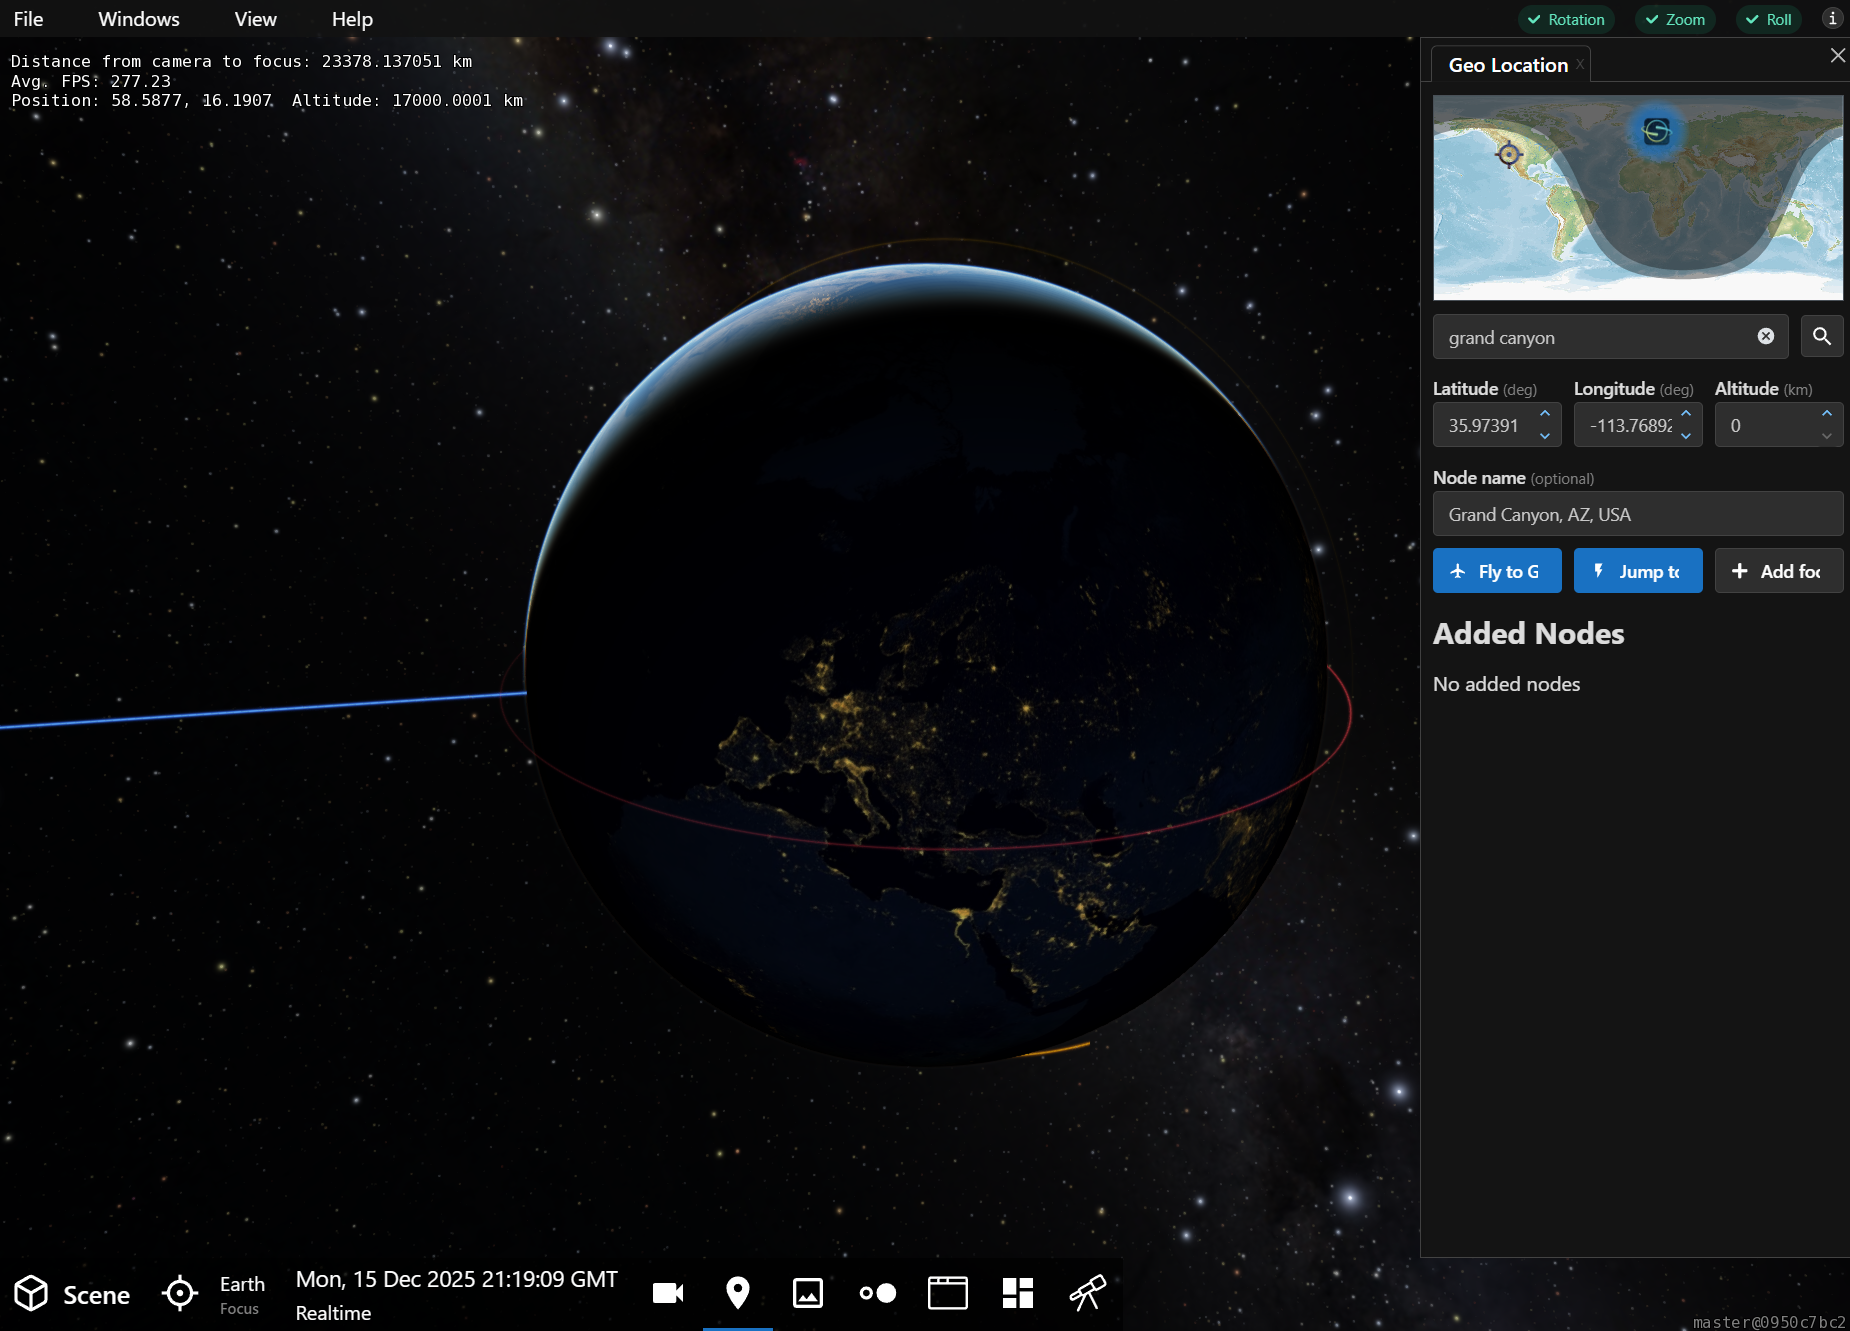Screen dimensions: 1850x1331
Task: Click the Scene label in bottom bar
Action: [96, 1295]
